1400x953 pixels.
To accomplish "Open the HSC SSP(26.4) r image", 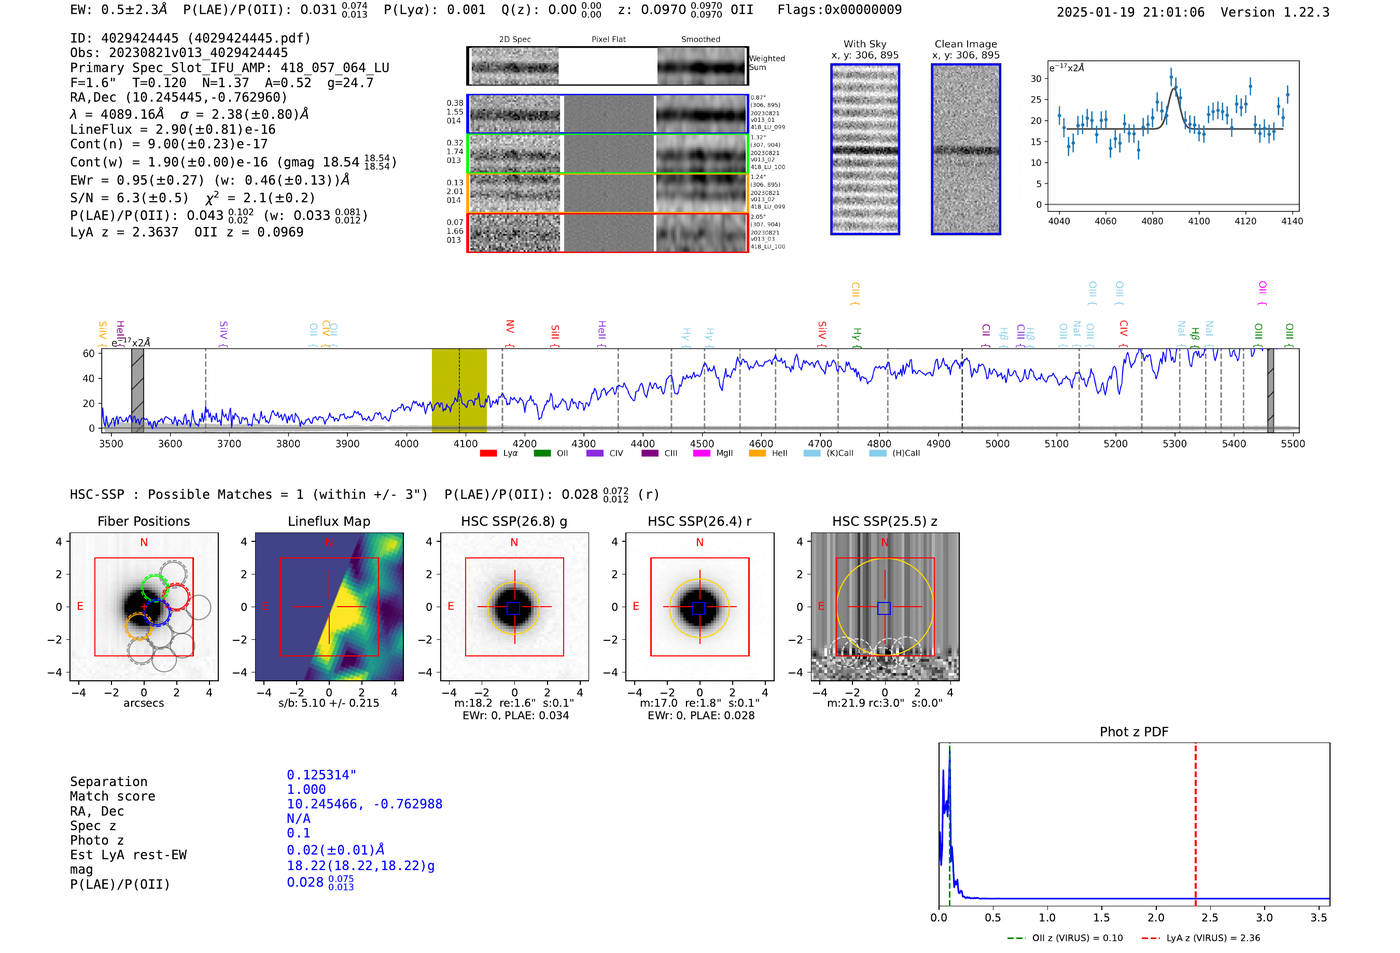I will click(699, 607).
